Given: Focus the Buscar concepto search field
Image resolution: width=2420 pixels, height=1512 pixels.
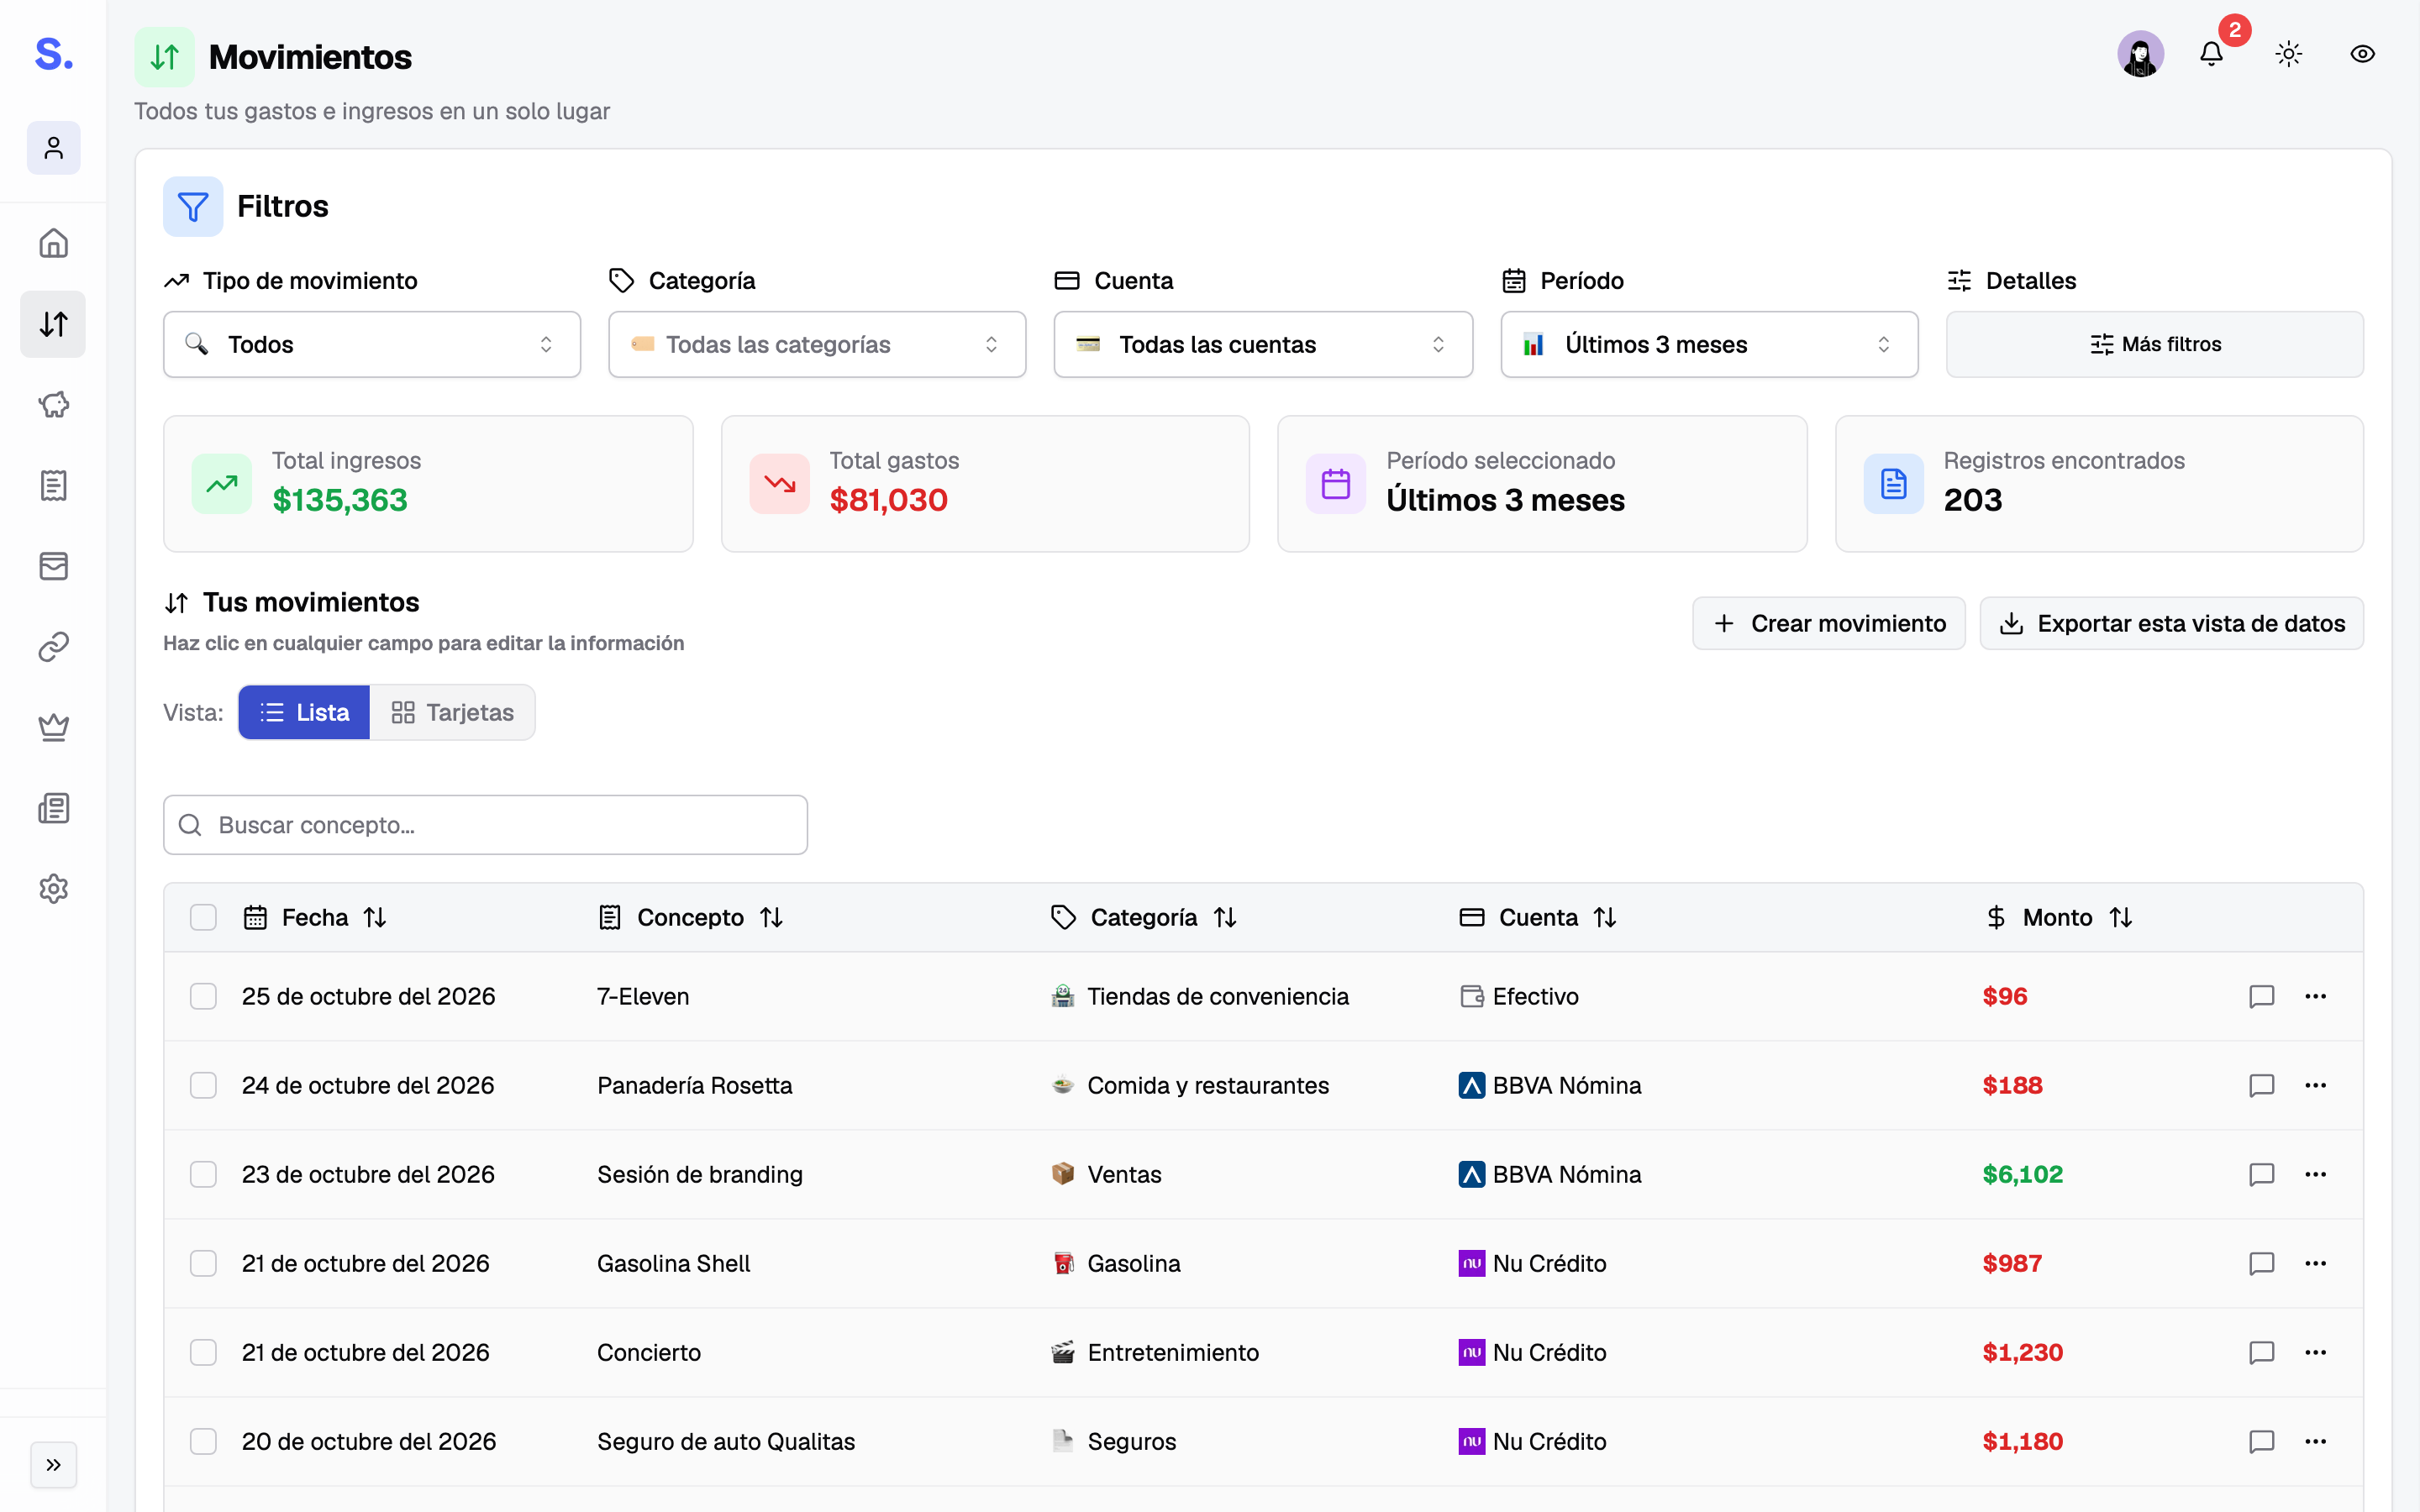Looking at the screenshot, I should pyautogui.click(x=485, y=825).
